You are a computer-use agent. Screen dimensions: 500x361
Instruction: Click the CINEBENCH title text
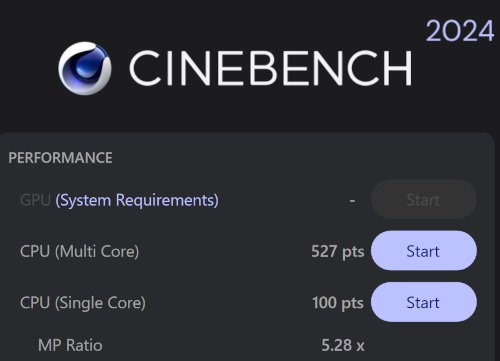(x=271, y=68)
